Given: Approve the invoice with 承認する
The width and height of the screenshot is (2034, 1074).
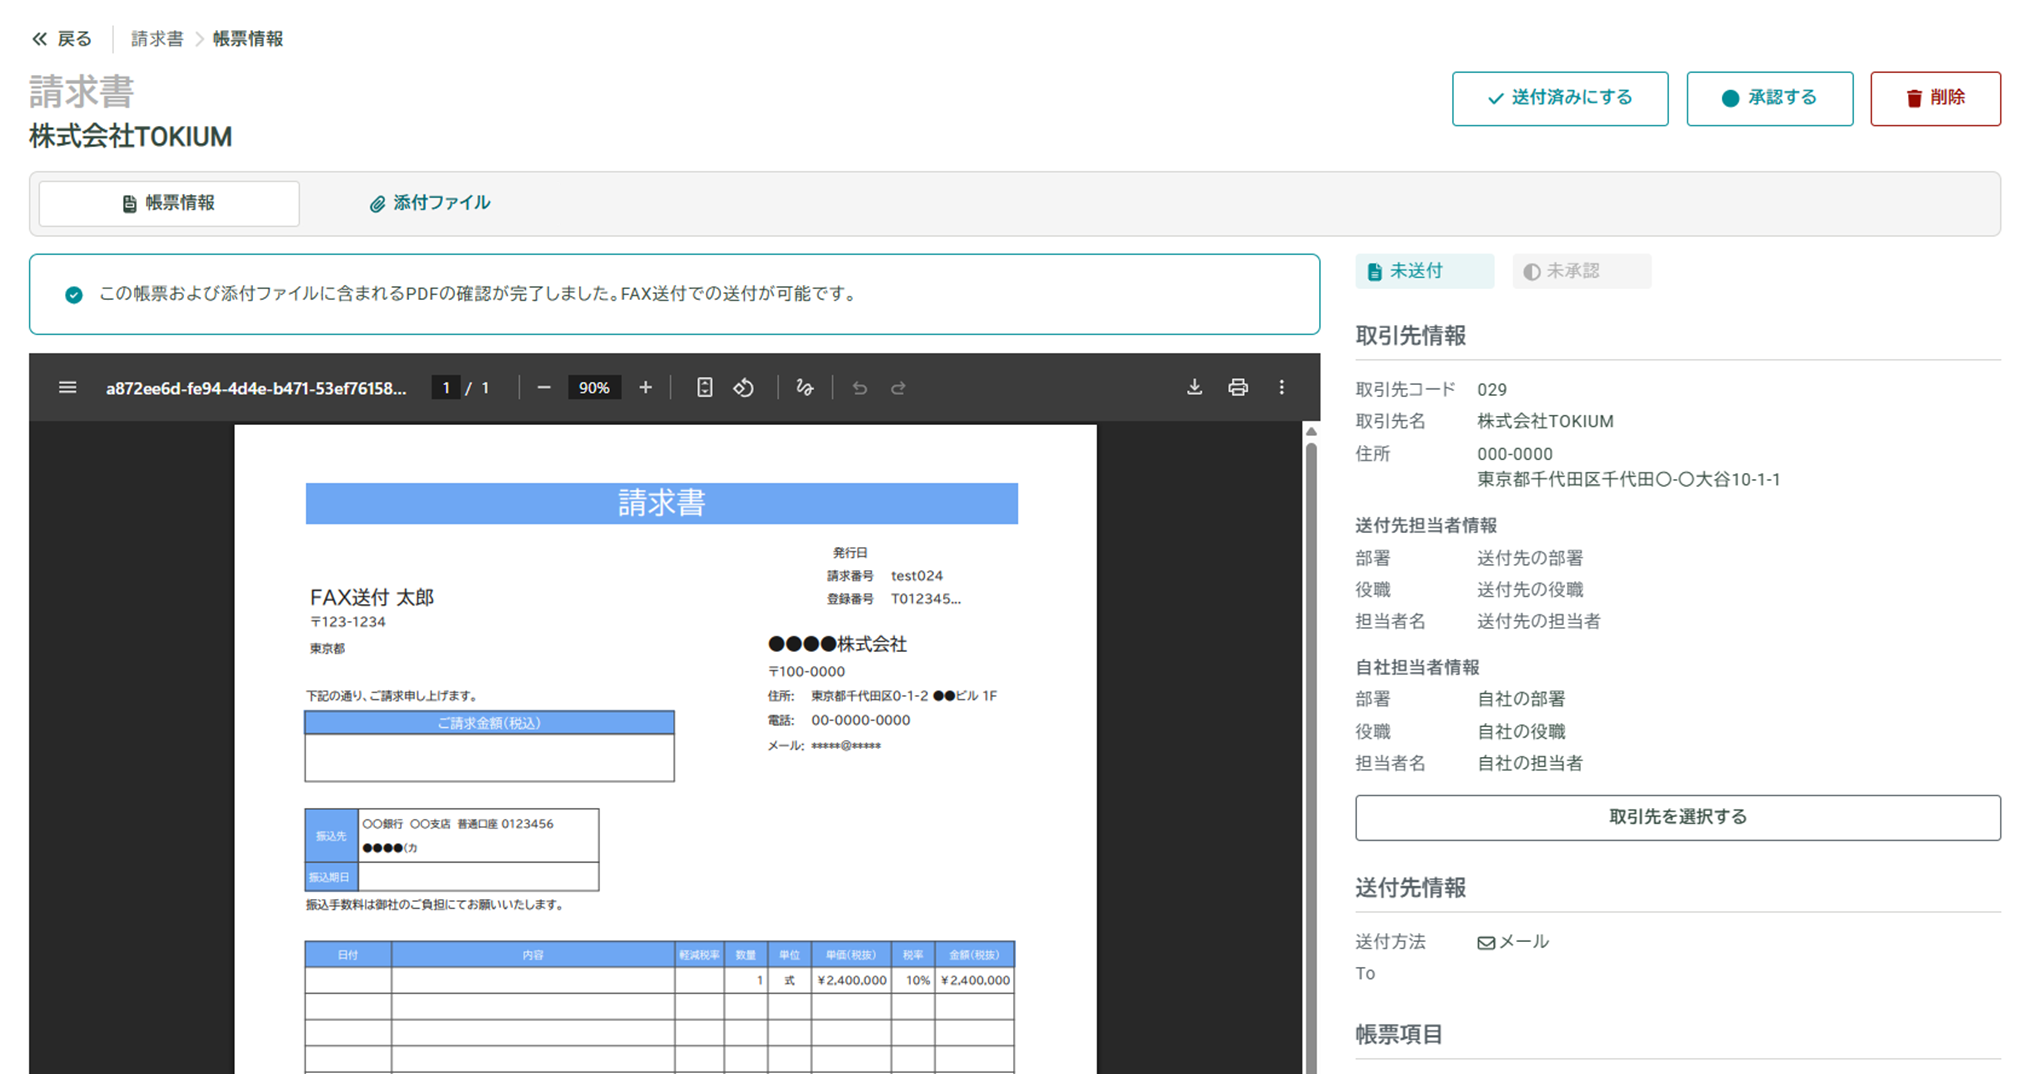Looking at the screenshot, I should (x=1769, y=98).
